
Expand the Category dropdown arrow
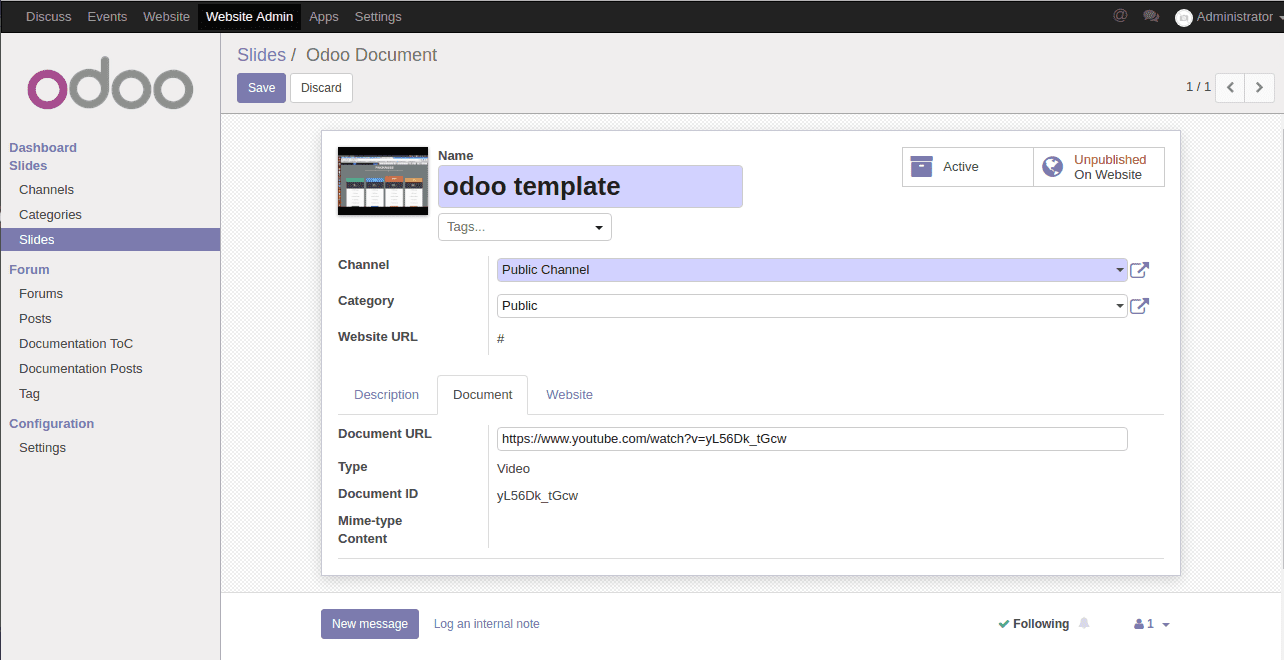[1120, 306]
